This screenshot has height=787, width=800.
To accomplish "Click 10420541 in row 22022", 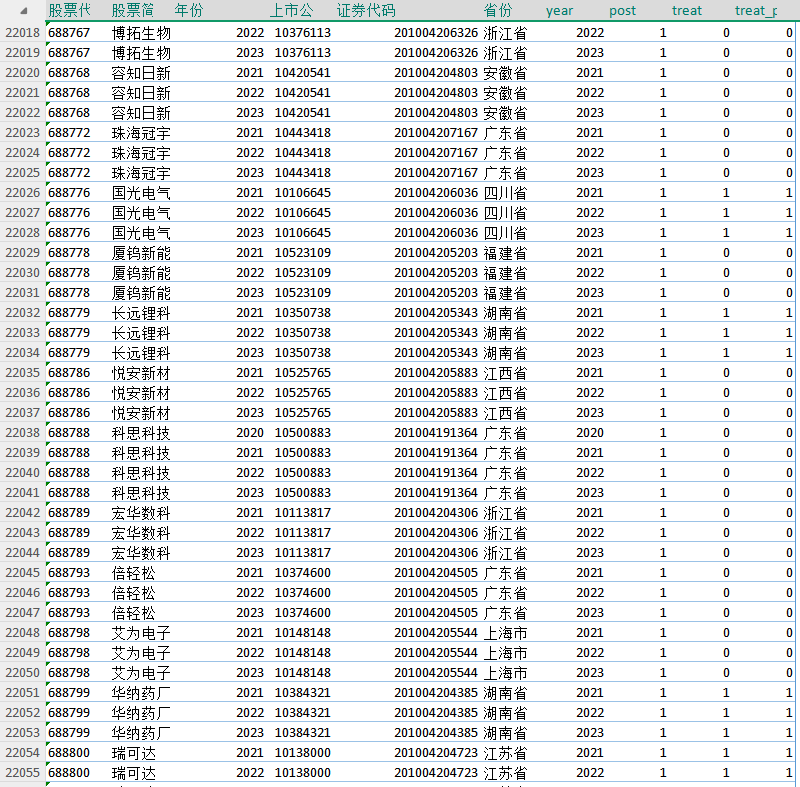I will pyautogui.click(x=303, y=113).
